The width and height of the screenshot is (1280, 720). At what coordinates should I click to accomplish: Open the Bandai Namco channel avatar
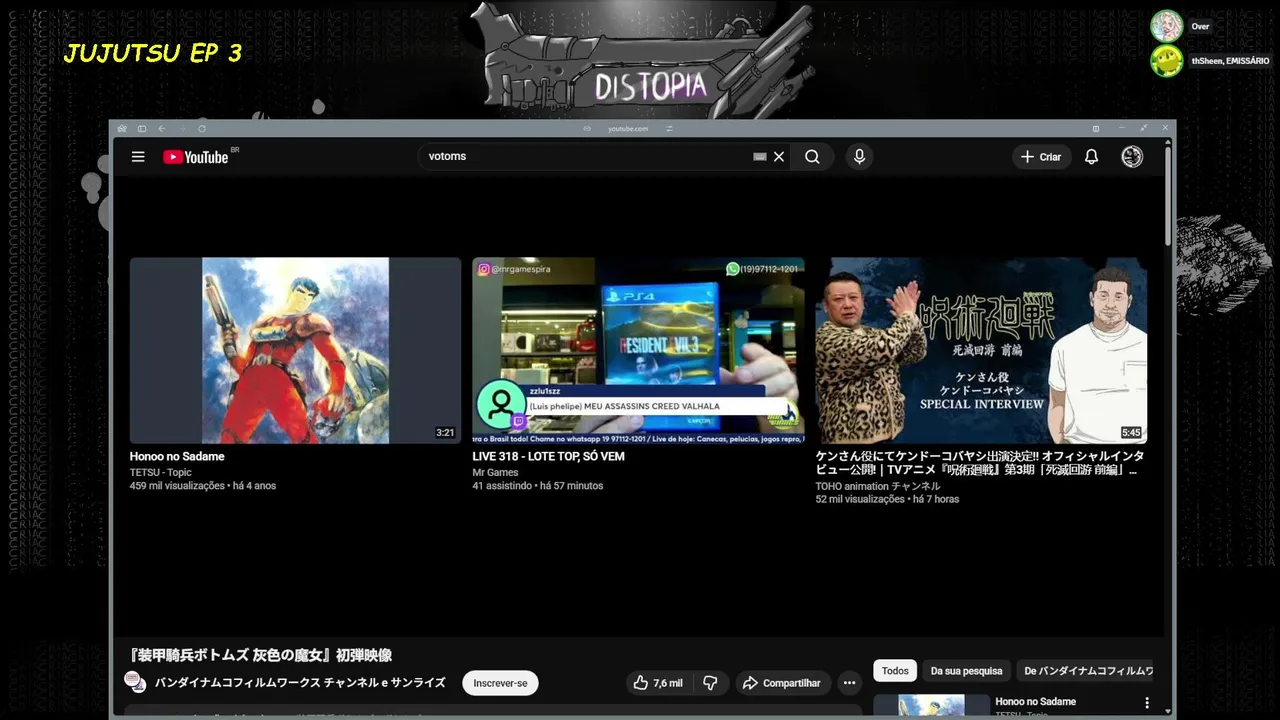[135, 682]
